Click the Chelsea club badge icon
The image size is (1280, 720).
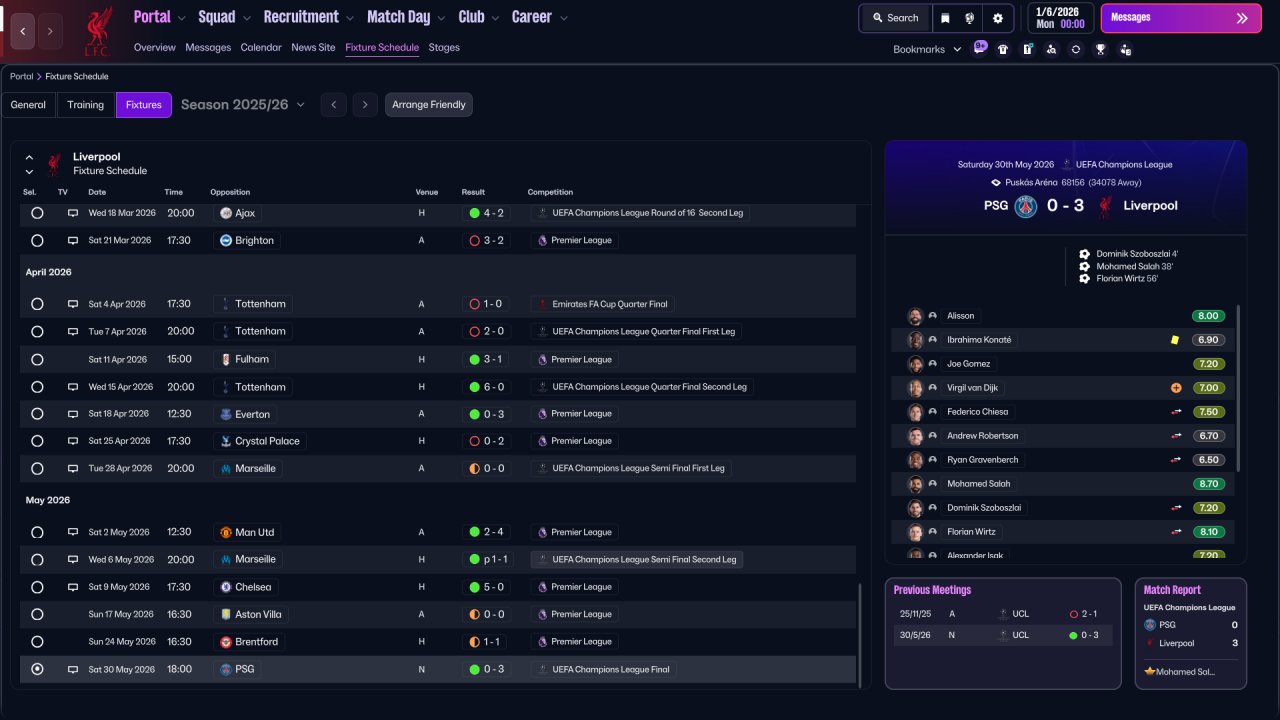tap(226, 587)
